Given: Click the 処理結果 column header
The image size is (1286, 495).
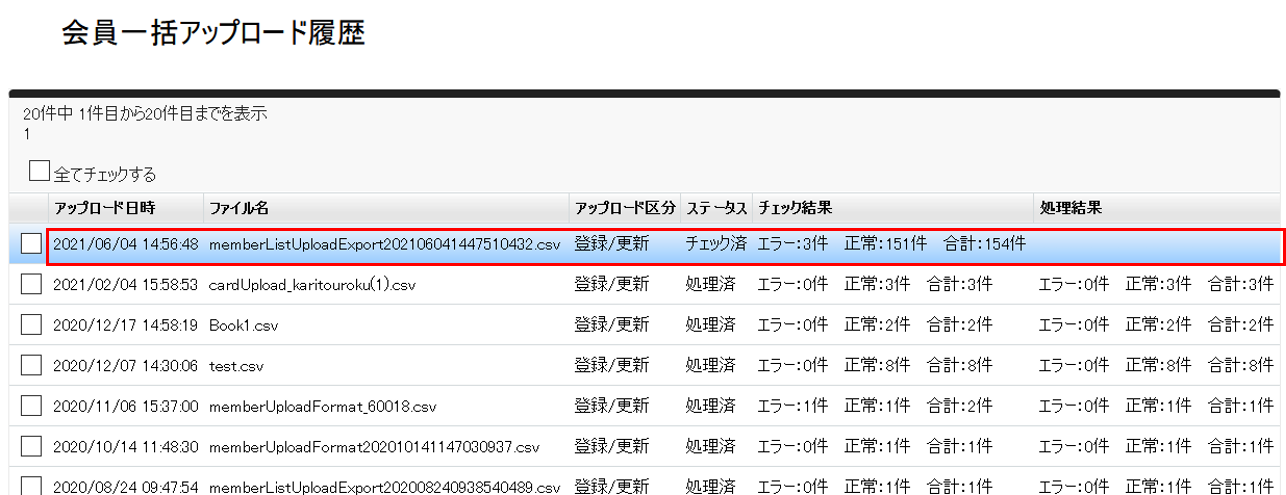Looking at the screenshot, I should 1070,208.
